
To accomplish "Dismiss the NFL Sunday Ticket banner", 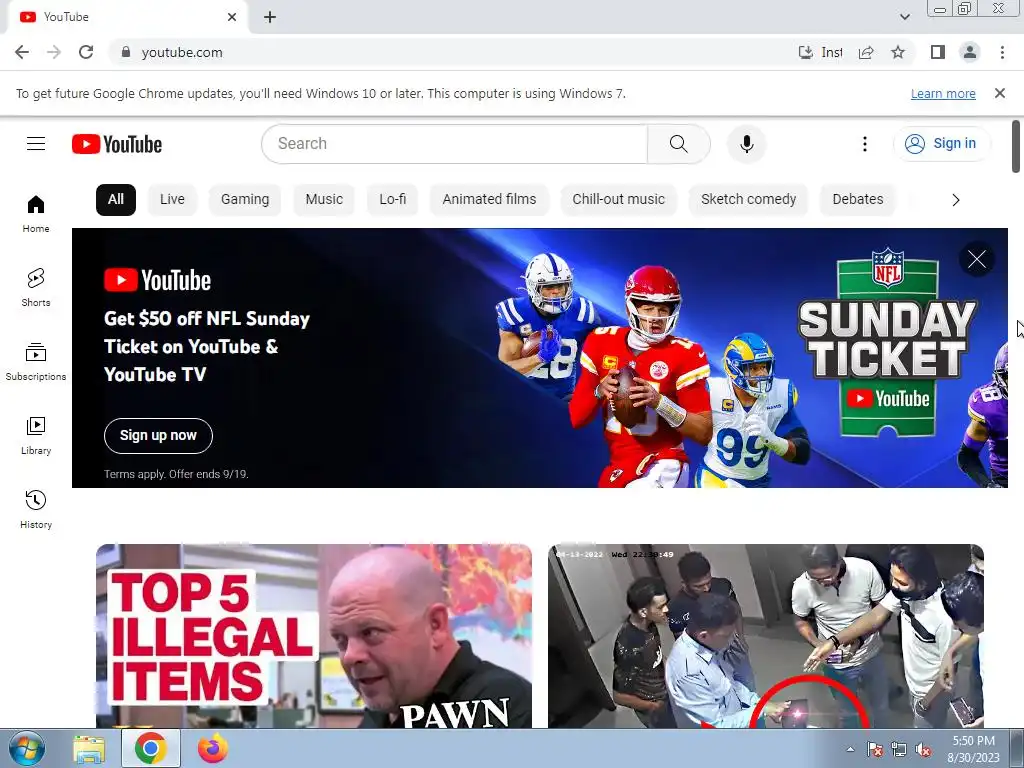I will pos(977,259).
